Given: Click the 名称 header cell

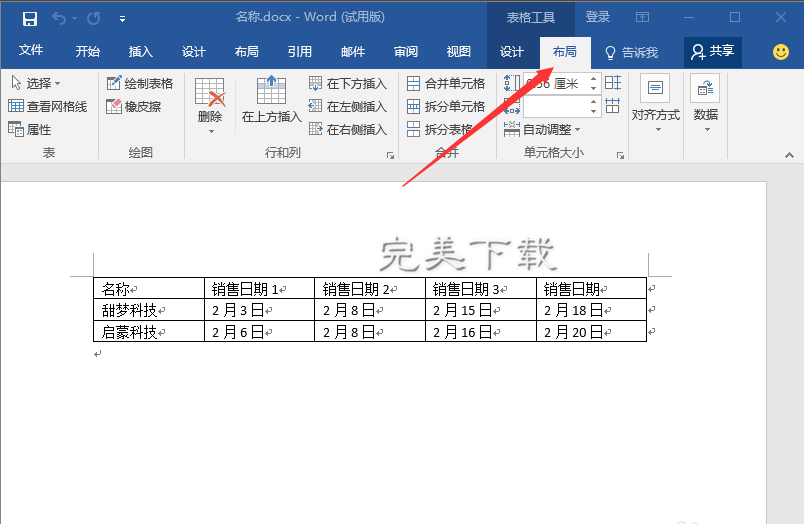Looking at the screenshot, I should (149, 289).
